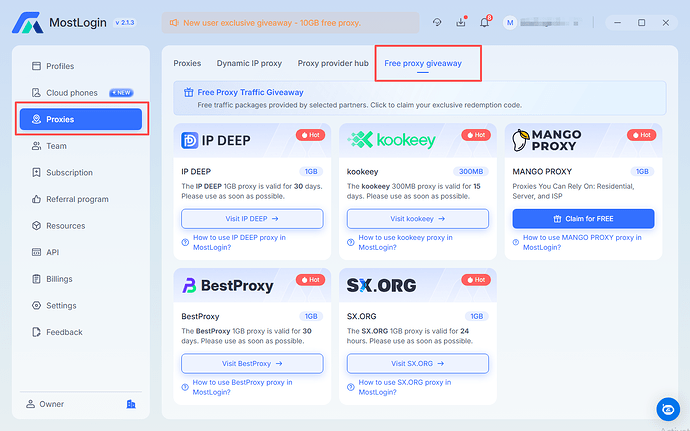Open notifications bell icon
The width and height of the screenshot is (690, 431).
pos(484,22)
